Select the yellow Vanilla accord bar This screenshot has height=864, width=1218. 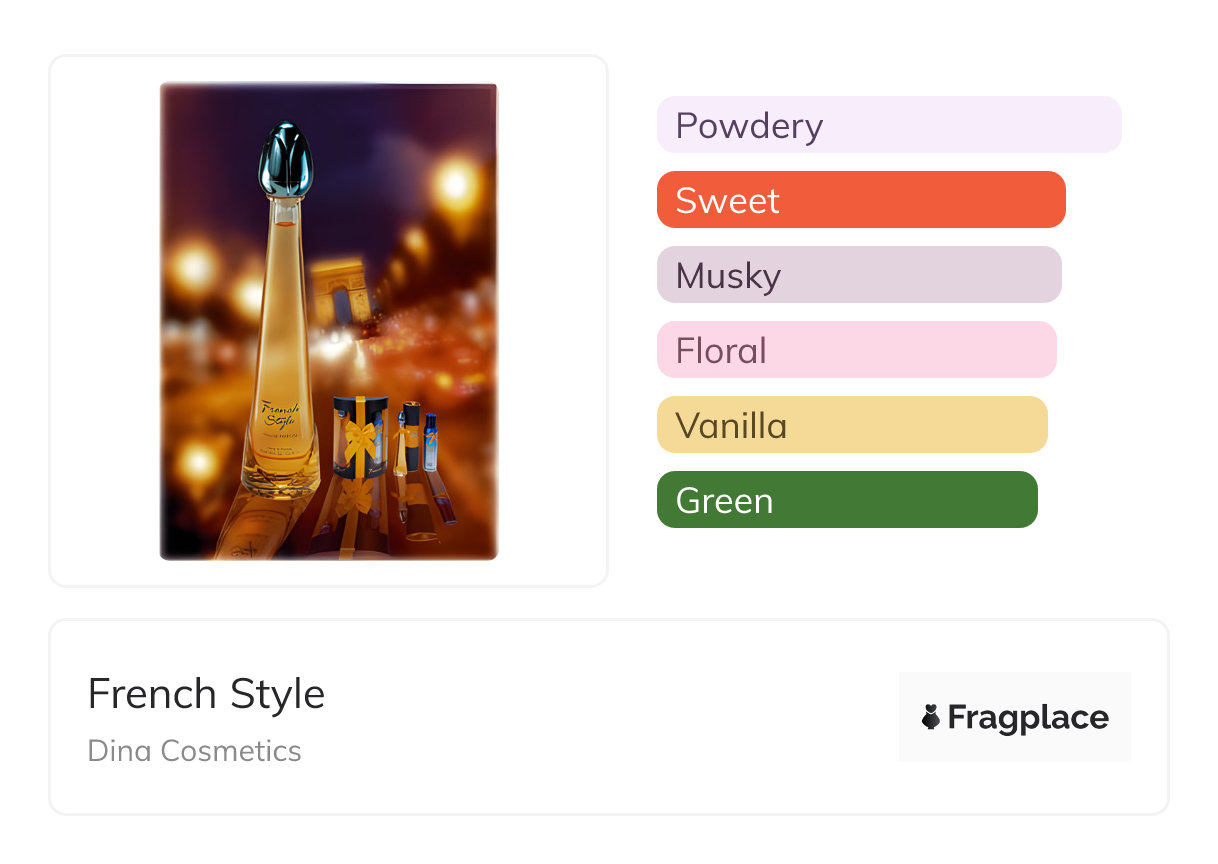(851, 425)
